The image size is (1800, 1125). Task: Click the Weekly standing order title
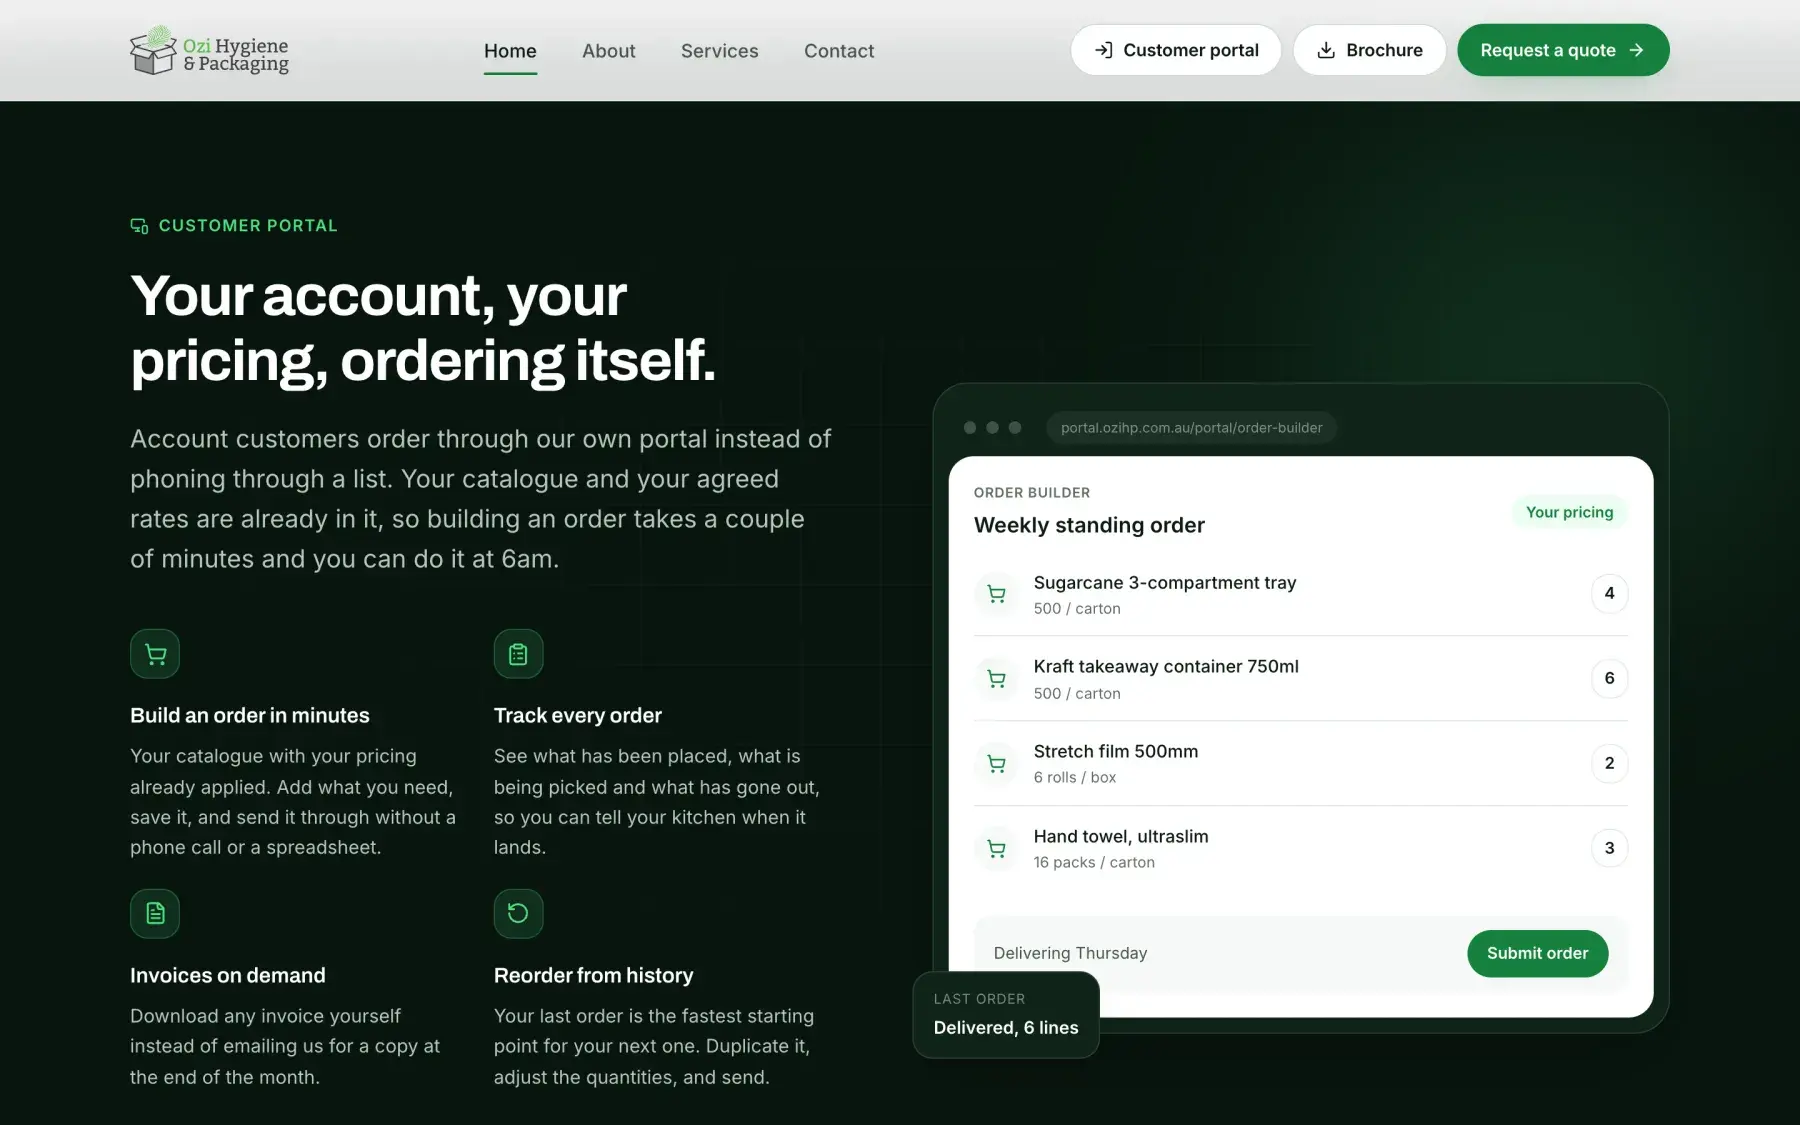coord(1089,525)
